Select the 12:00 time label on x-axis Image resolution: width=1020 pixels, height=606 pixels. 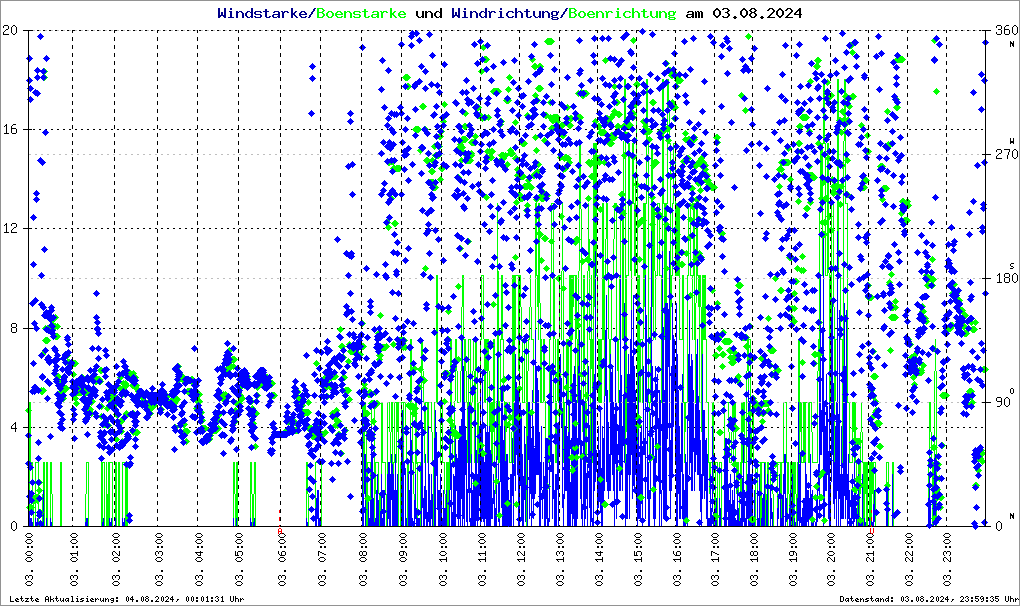tap(521, 560)
